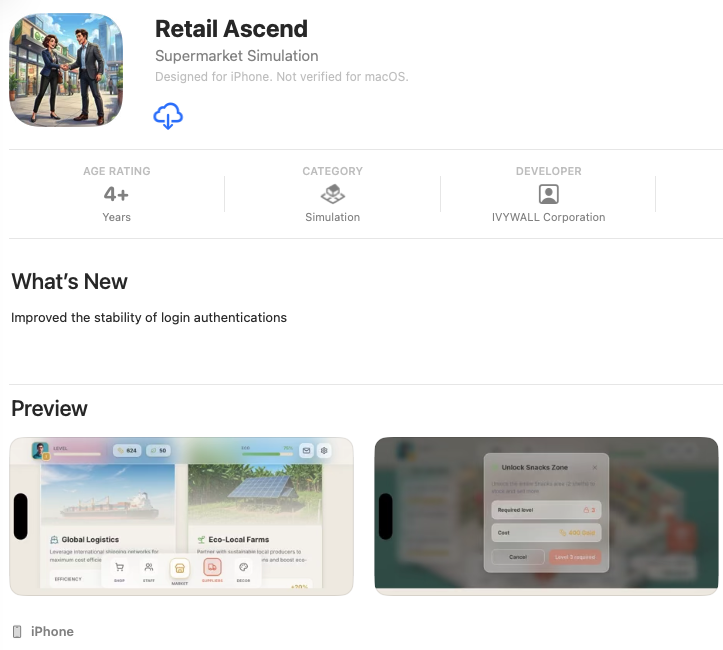
Task: Click 'Improved the stability of login authentications' text
Action: coord(148,318)
